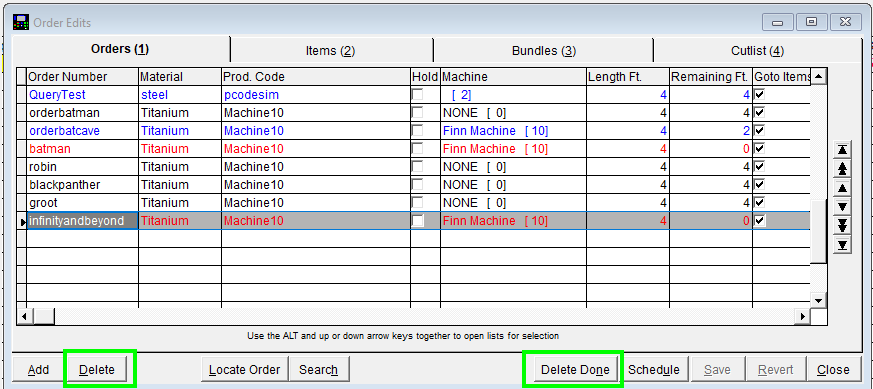
Task: Click the Remaining Ft. column header
Action: 711,77
